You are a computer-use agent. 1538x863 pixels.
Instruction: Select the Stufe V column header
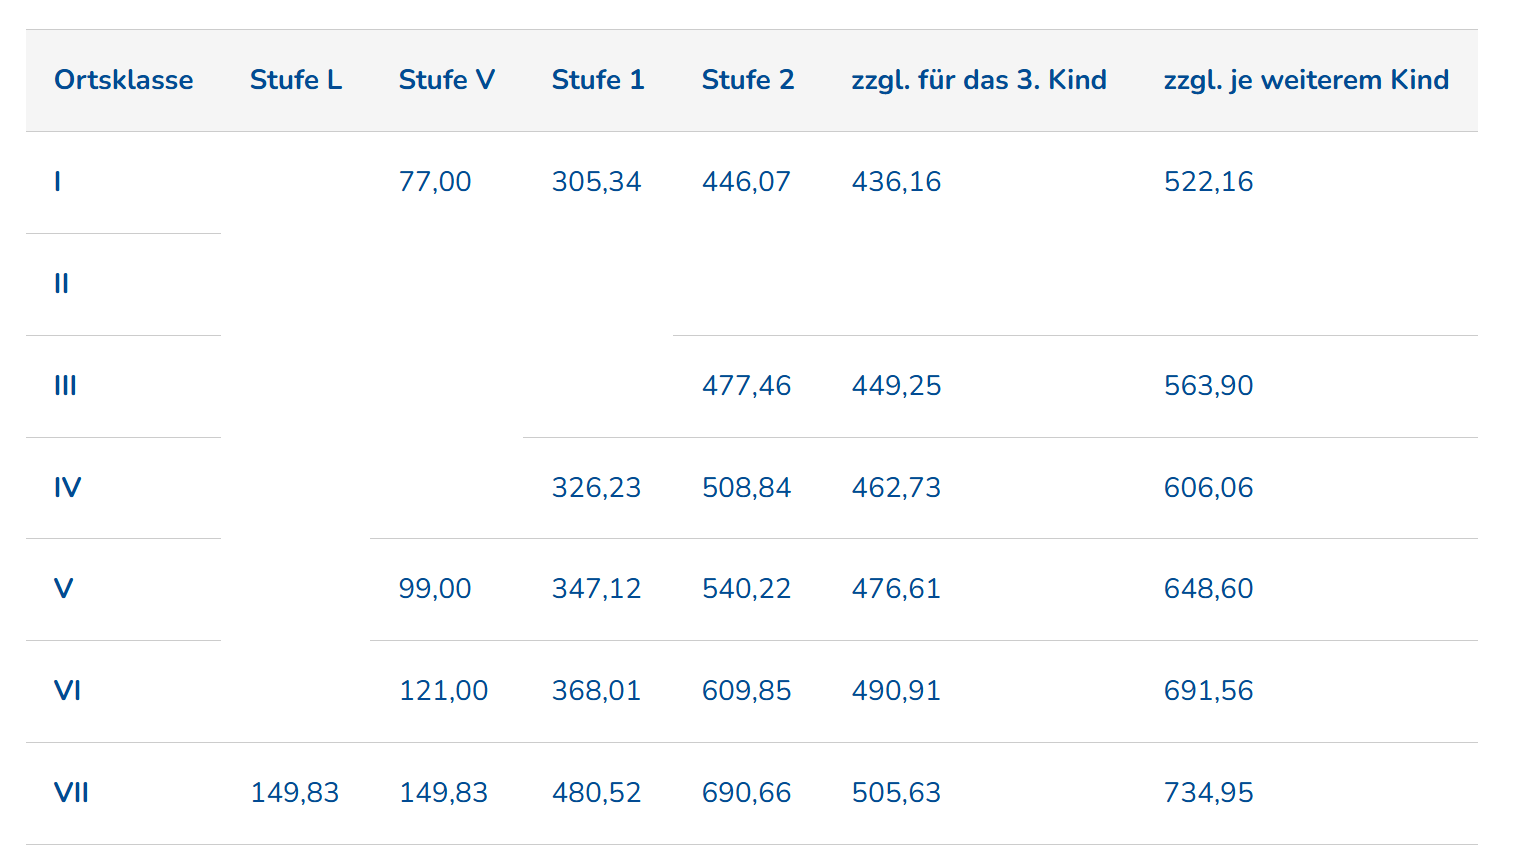click(447, 80)
